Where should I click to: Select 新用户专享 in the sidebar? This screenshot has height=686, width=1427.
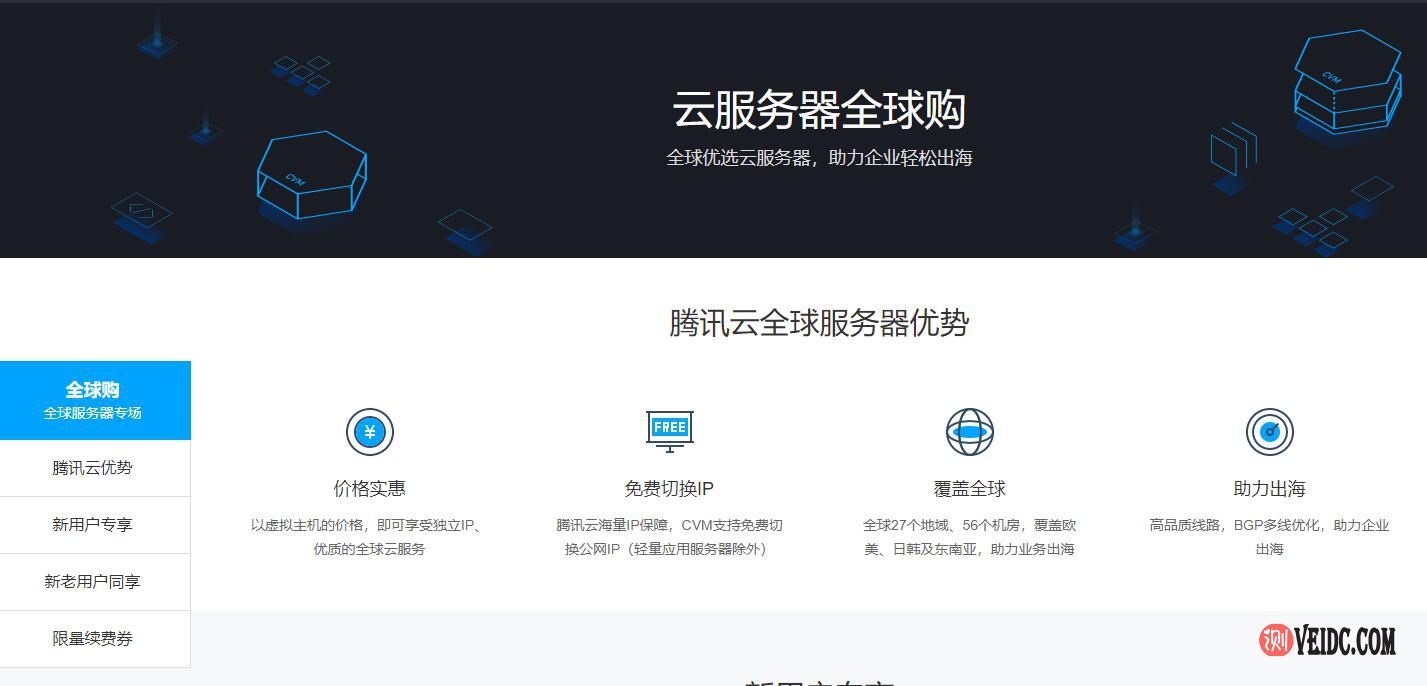click(x=95, y=524)
